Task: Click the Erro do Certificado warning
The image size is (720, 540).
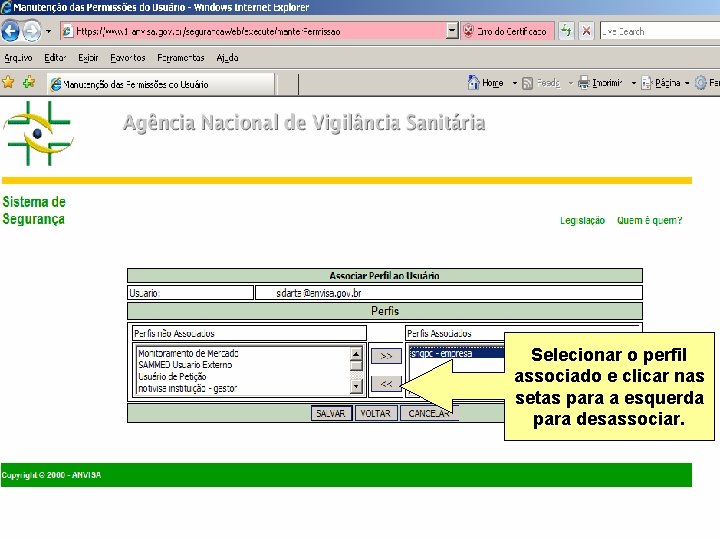Action: (x=506, y=31)
